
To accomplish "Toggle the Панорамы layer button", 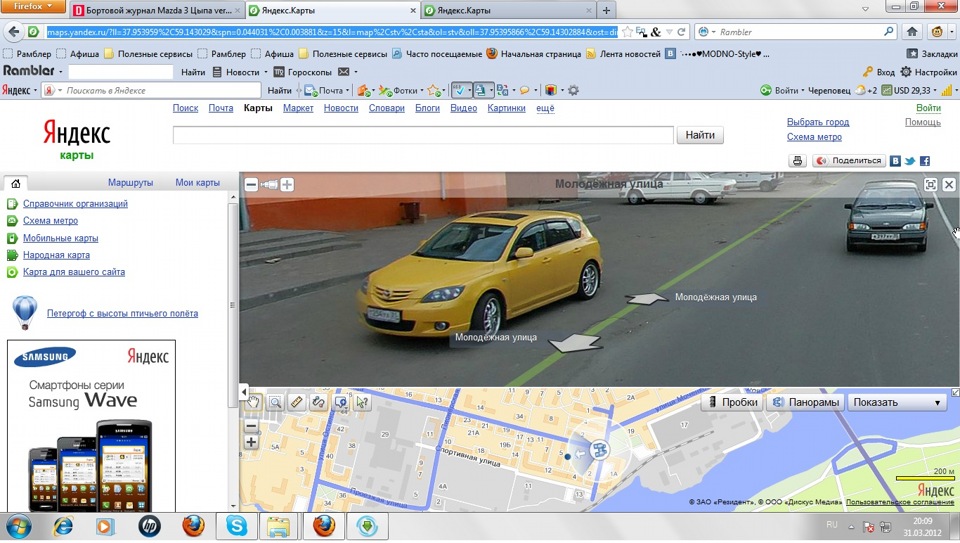I will 806,402.
